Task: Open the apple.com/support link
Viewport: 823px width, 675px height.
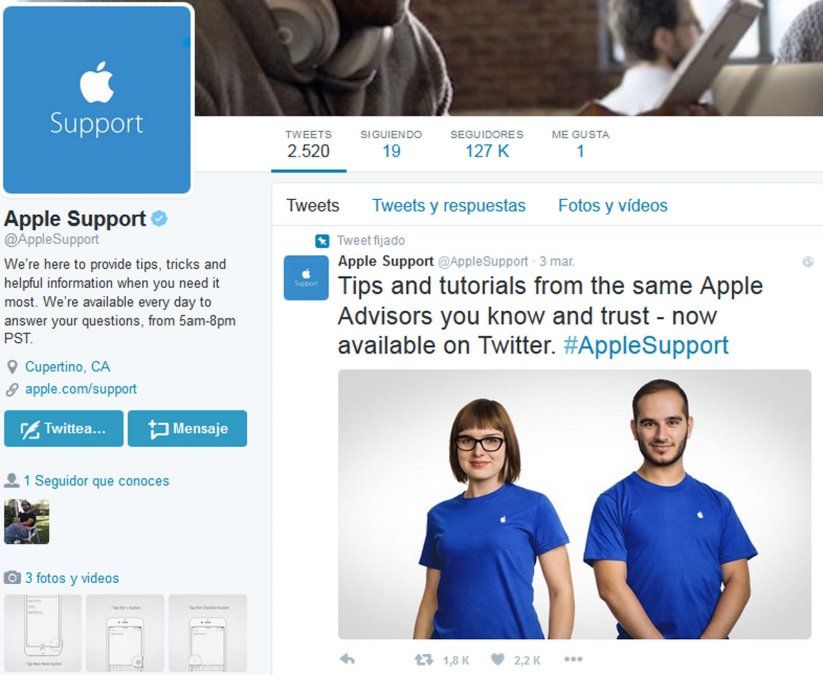Action: (81, 389)
